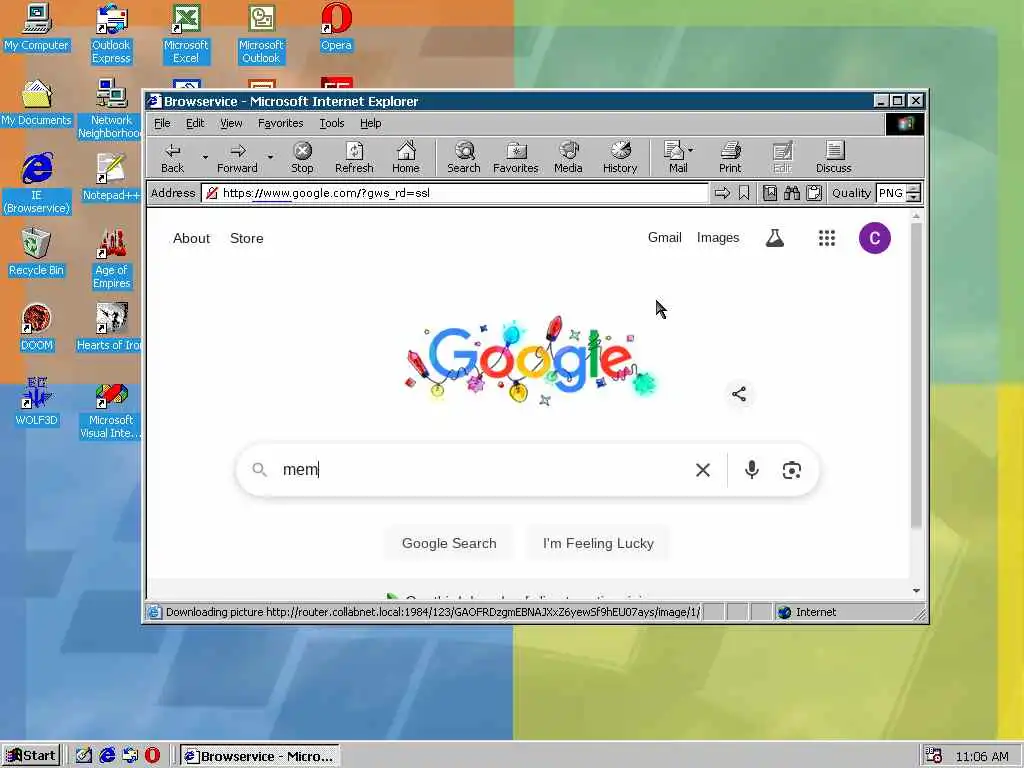Screen dimensions: 1024x768
Task: Share the Google doodle
Action: pyautogui.click(x=739, y=394)
